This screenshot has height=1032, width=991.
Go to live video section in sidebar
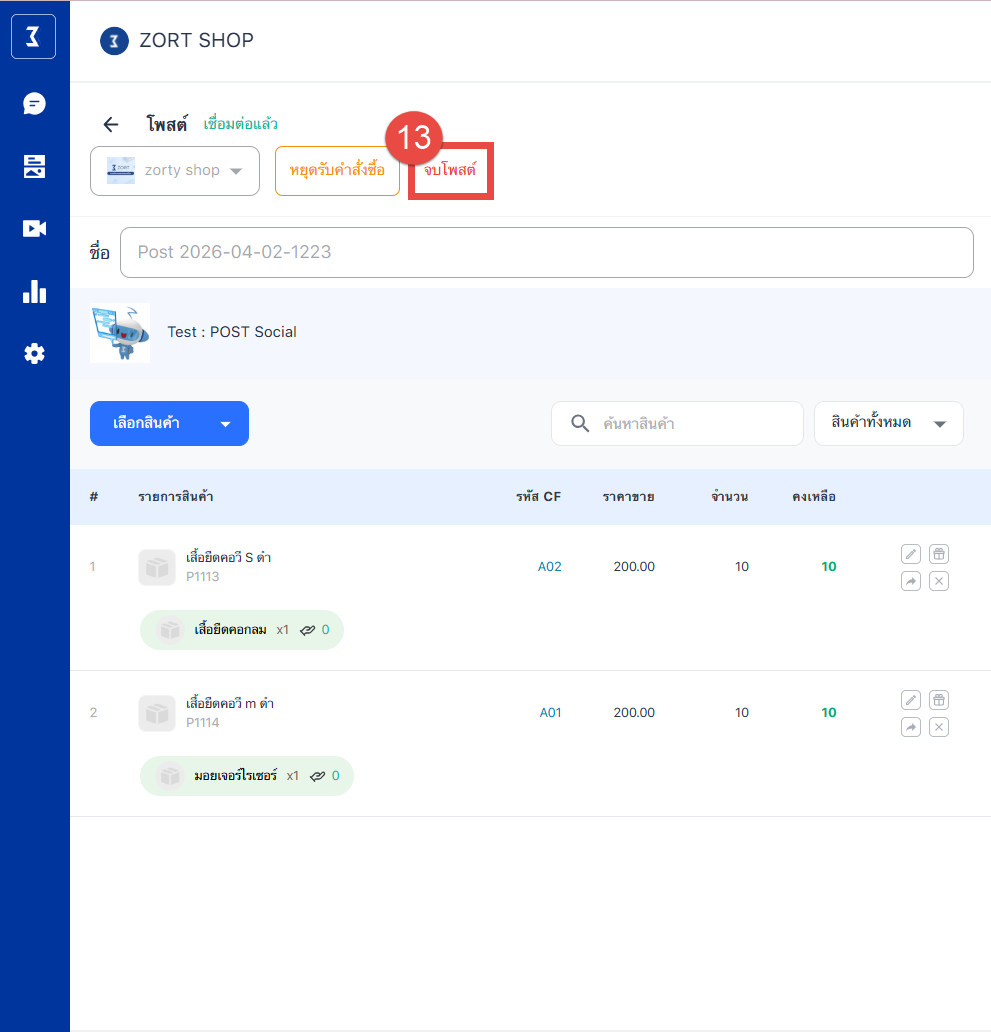coord(34,229)
